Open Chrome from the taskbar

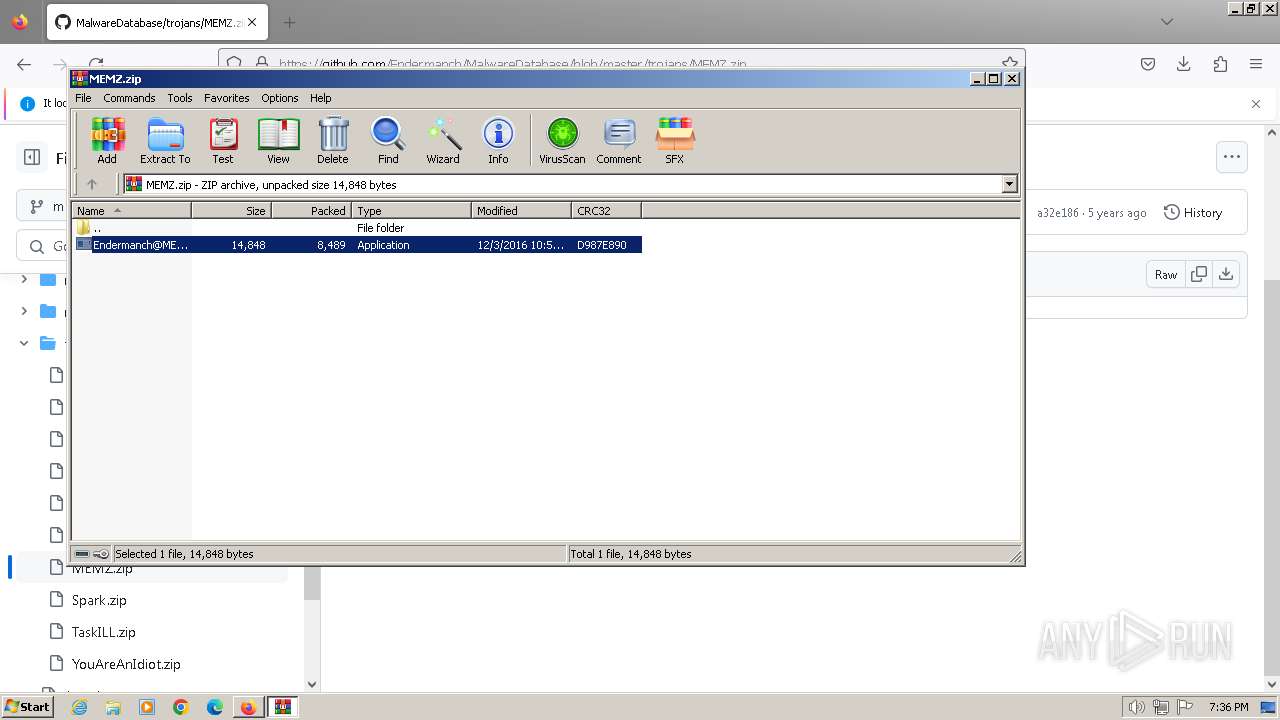click(180, 707)
